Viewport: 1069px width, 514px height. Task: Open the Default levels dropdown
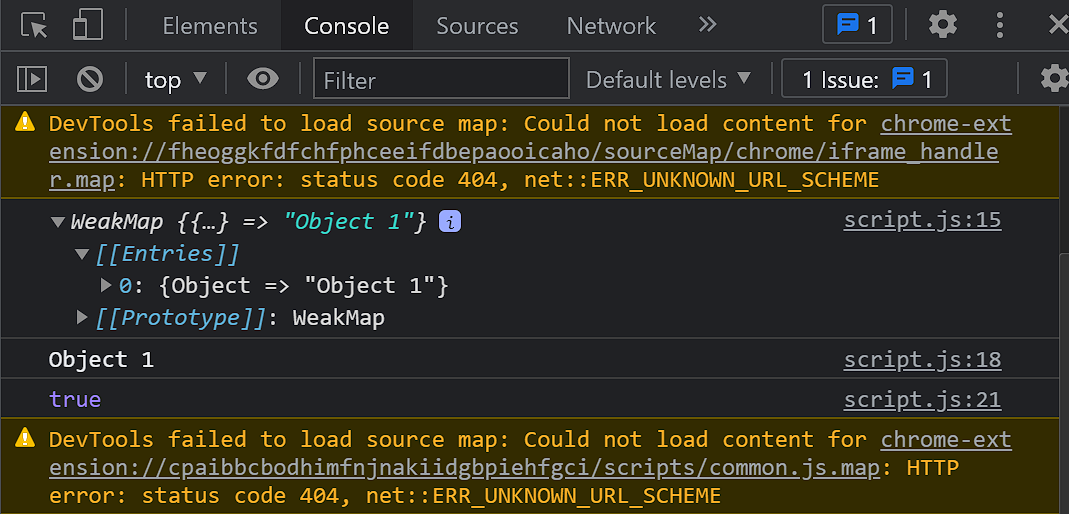[668, 79]
